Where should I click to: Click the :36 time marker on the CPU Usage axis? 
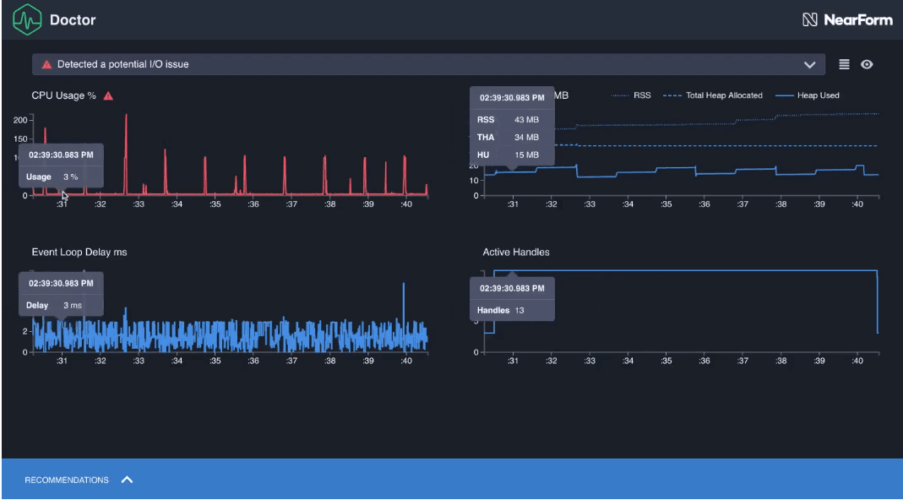[253, 205]
